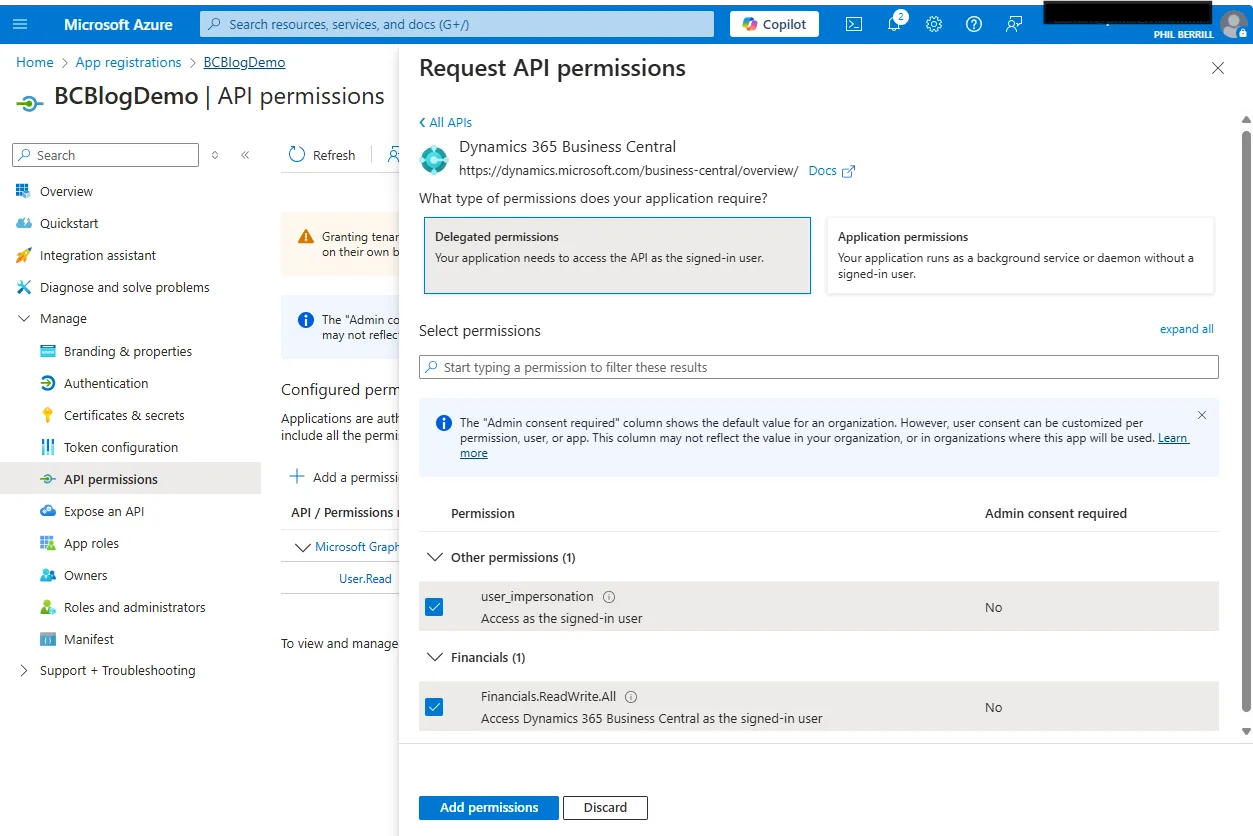The width and height of the screenshot is (1253, 836).
Task: Collapse the sidebar using the double chevron
Action: point(245,155)
